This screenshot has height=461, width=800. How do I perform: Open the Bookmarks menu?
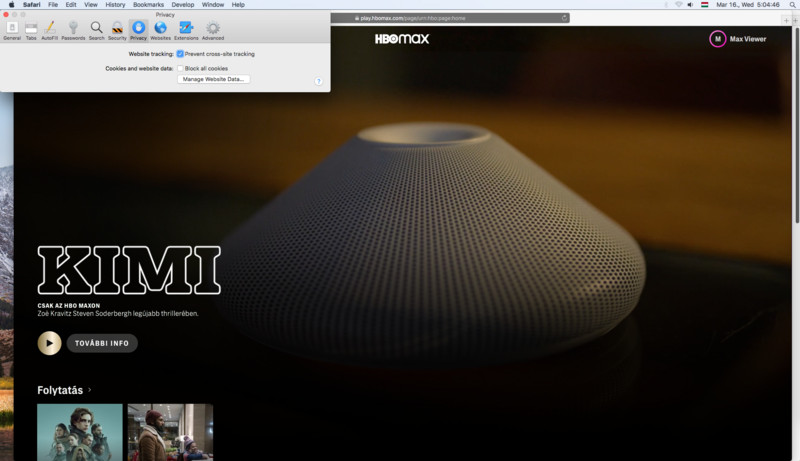click(148, 5)
